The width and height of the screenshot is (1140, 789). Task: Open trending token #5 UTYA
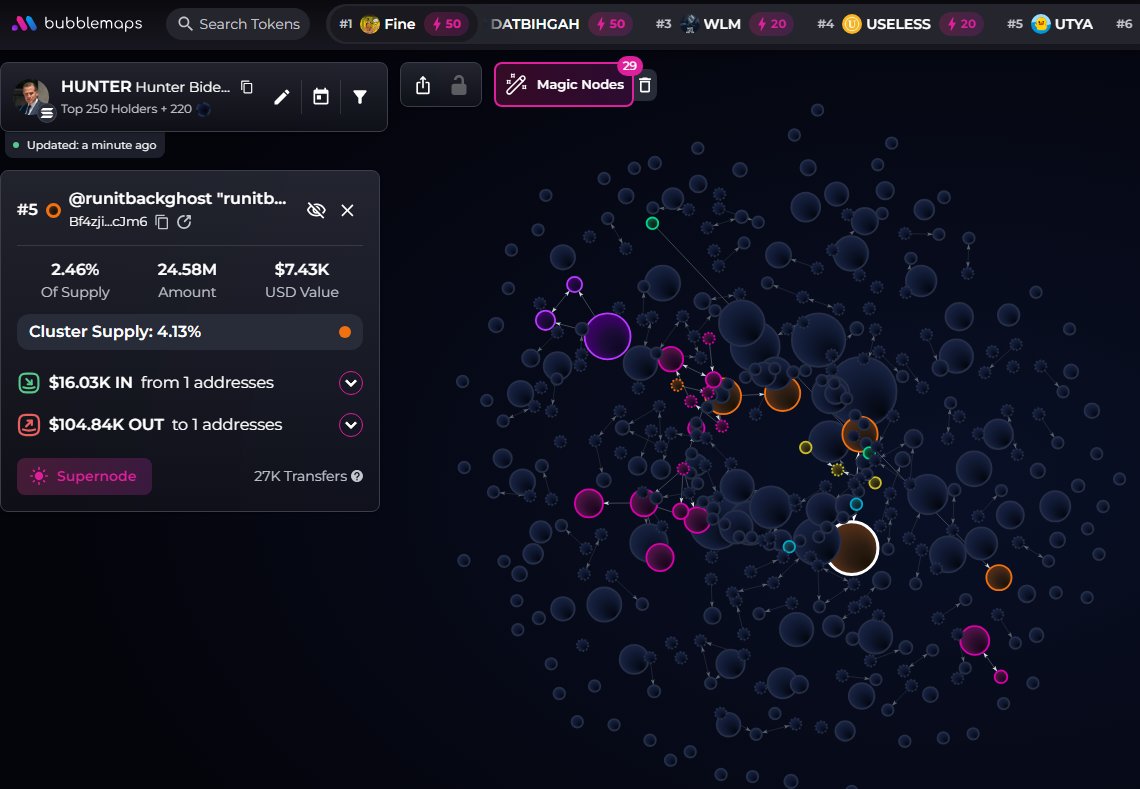(x=1050, y=24)
